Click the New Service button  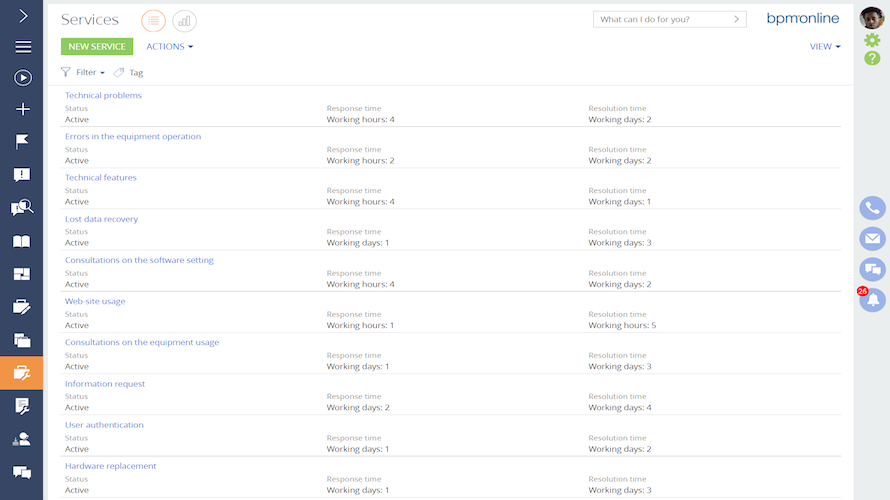tap(96, 46)
